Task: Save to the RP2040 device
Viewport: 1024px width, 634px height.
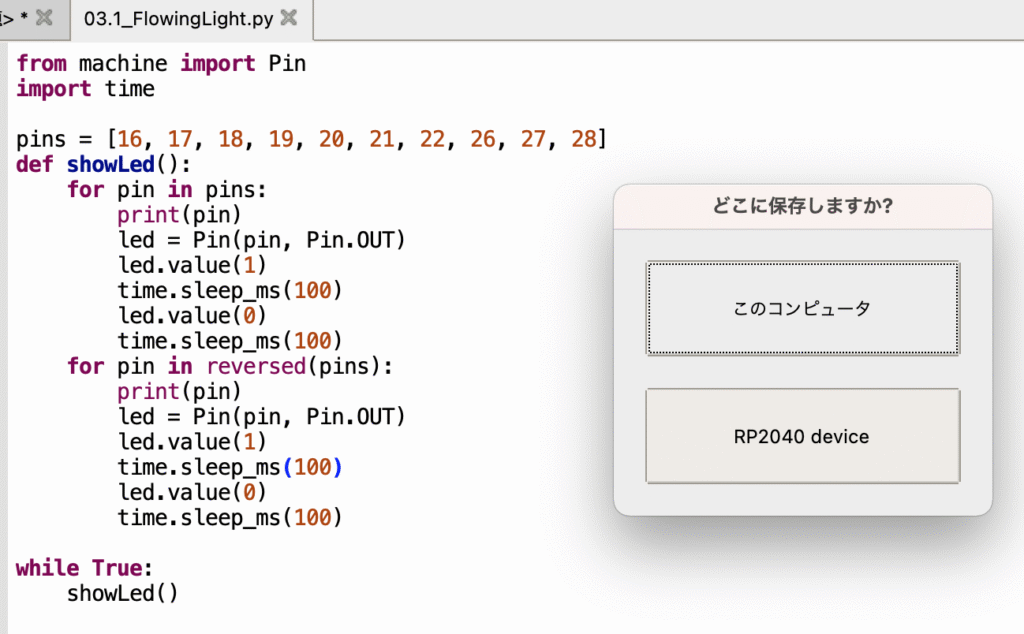Action: (802, 436)
